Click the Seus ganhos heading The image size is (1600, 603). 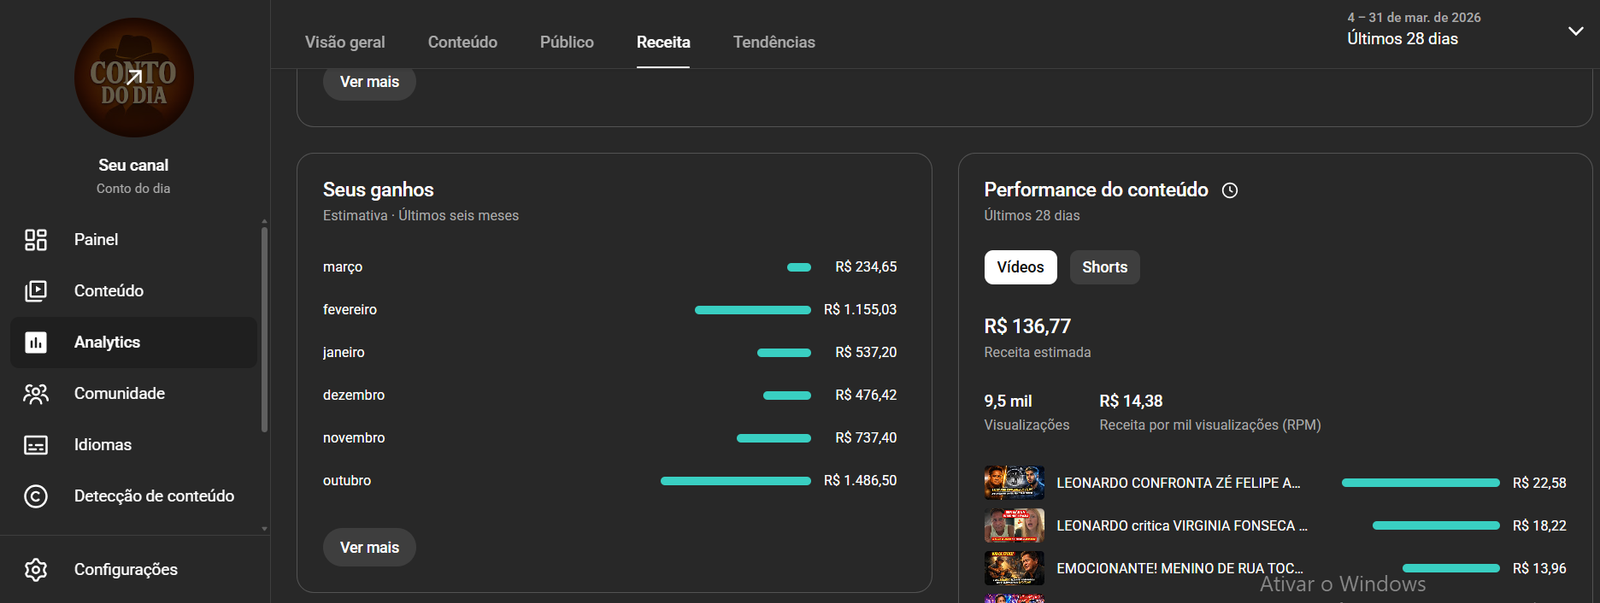point(378,190)
